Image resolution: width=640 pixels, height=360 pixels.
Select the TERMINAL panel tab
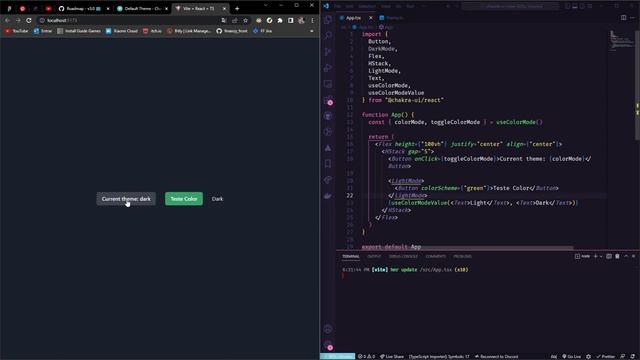[351, 256]
